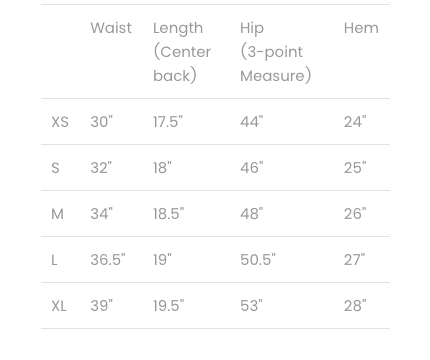Select the XL length value 19.5"

[x=169, y=306]
